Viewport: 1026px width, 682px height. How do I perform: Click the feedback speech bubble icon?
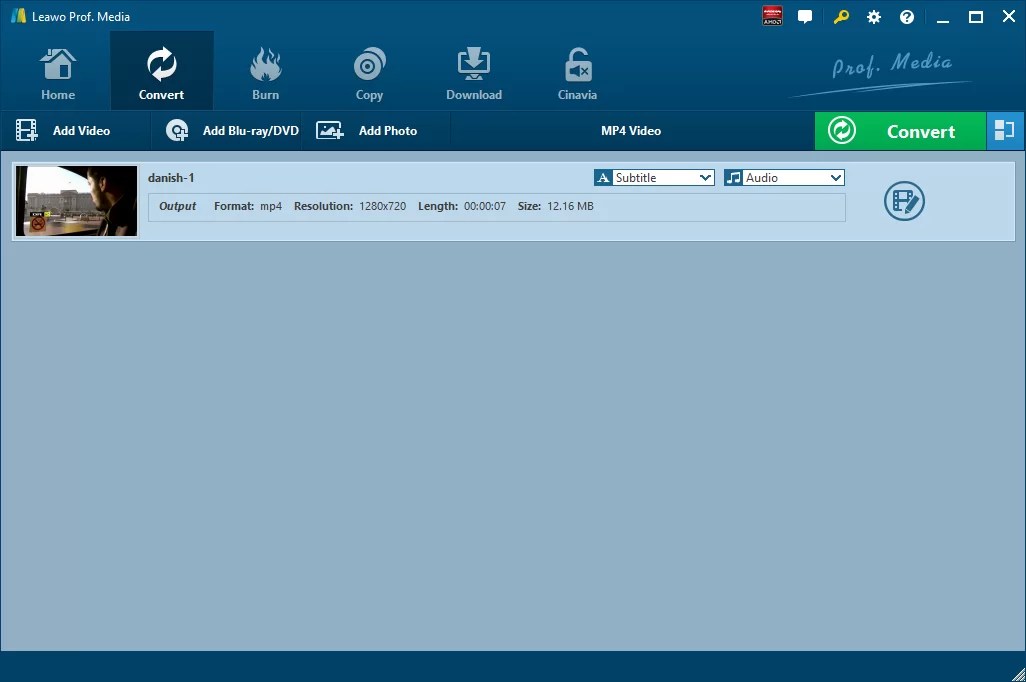pyautogui.click(x=805, y=16)
